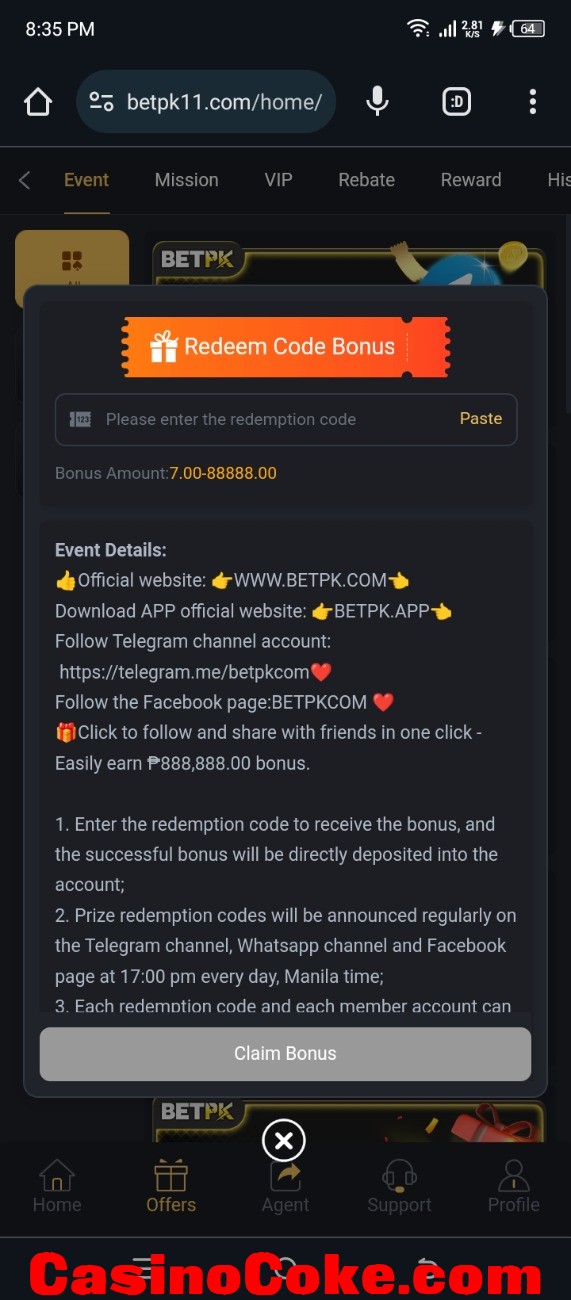The height and width of the screenshot is (1300, 571).
Task: Click the Claim Bonus button
Action: click(x=285, y=1054)
